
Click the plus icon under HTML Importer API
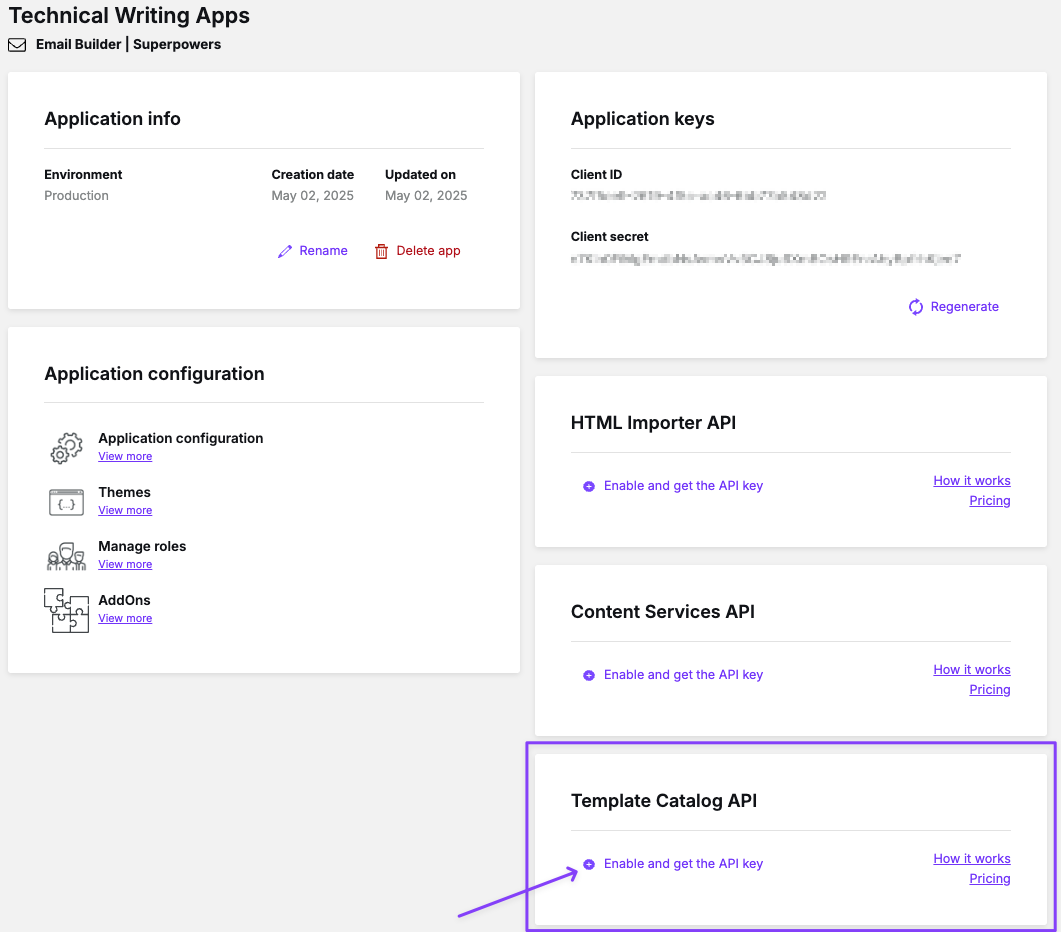point(589,486)
